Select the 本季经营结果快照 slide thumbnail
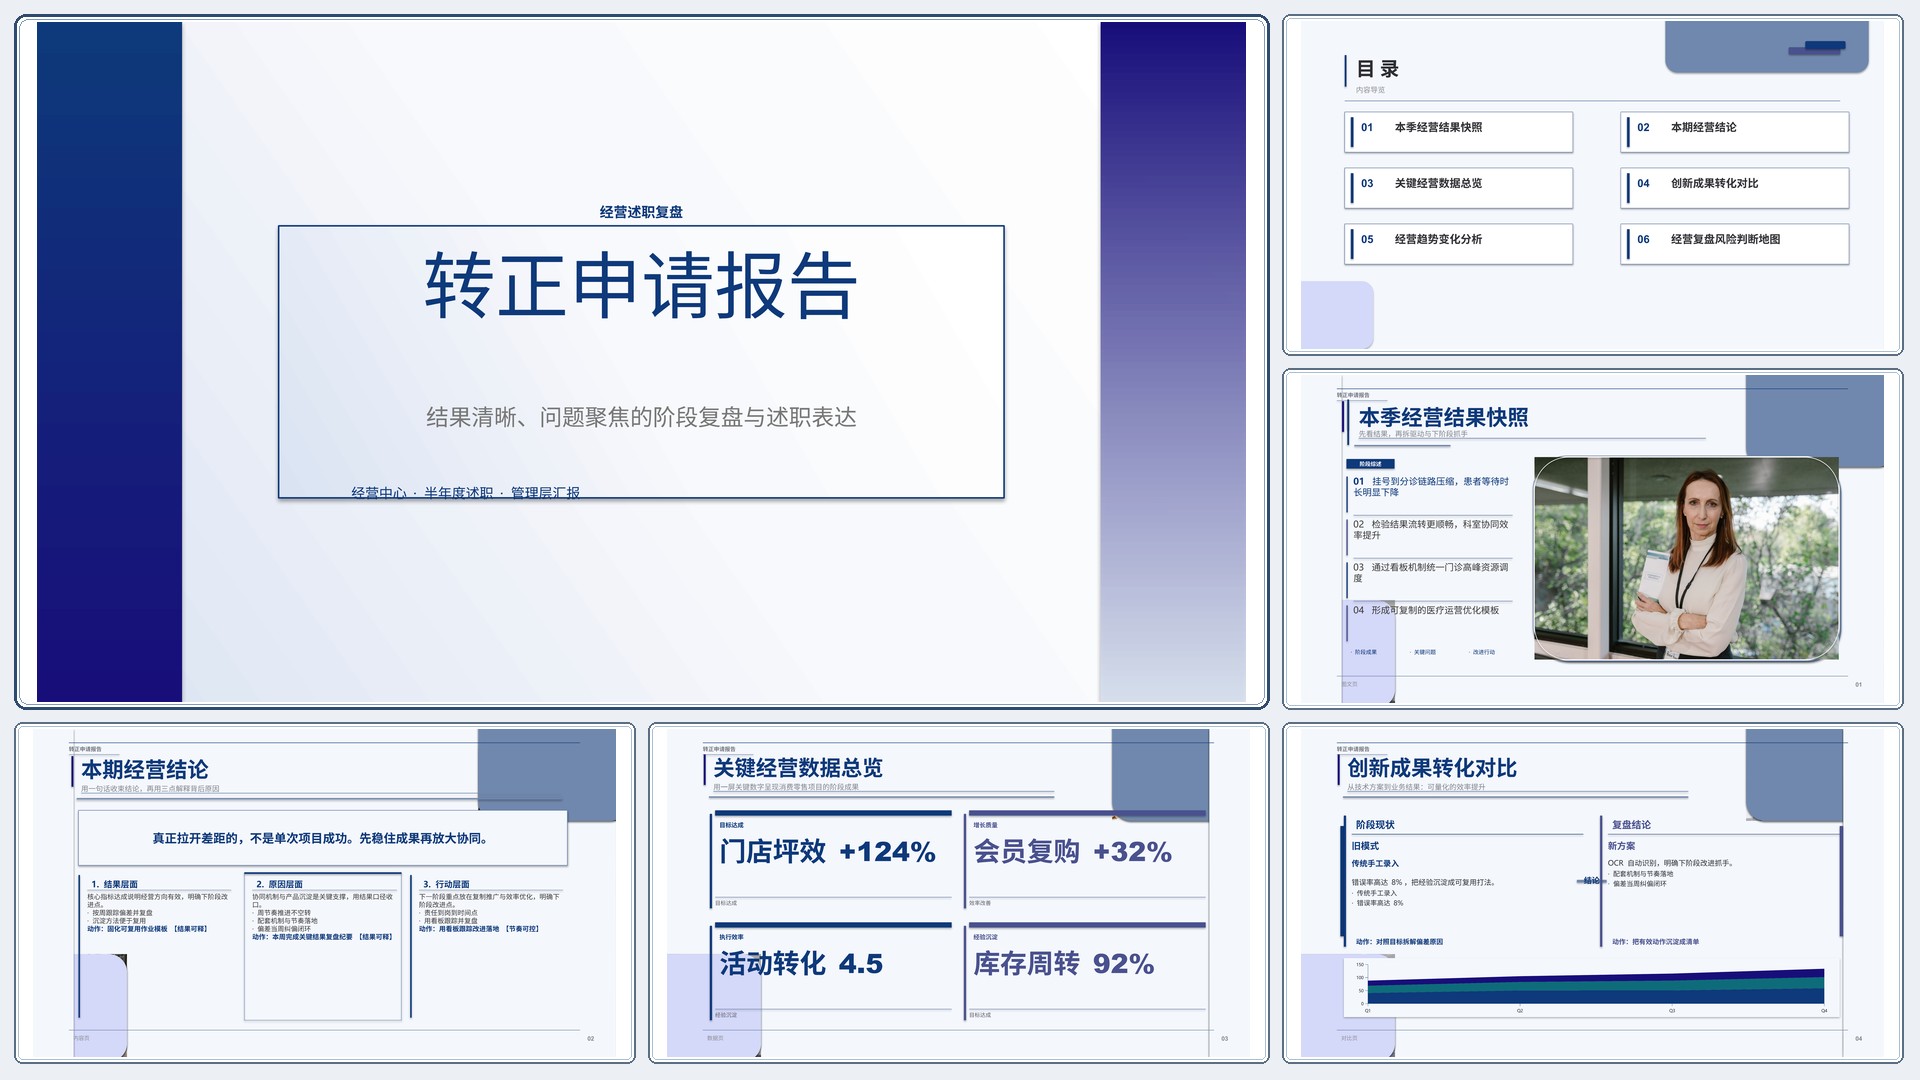1920x1080 pixels. point(1592,539)
